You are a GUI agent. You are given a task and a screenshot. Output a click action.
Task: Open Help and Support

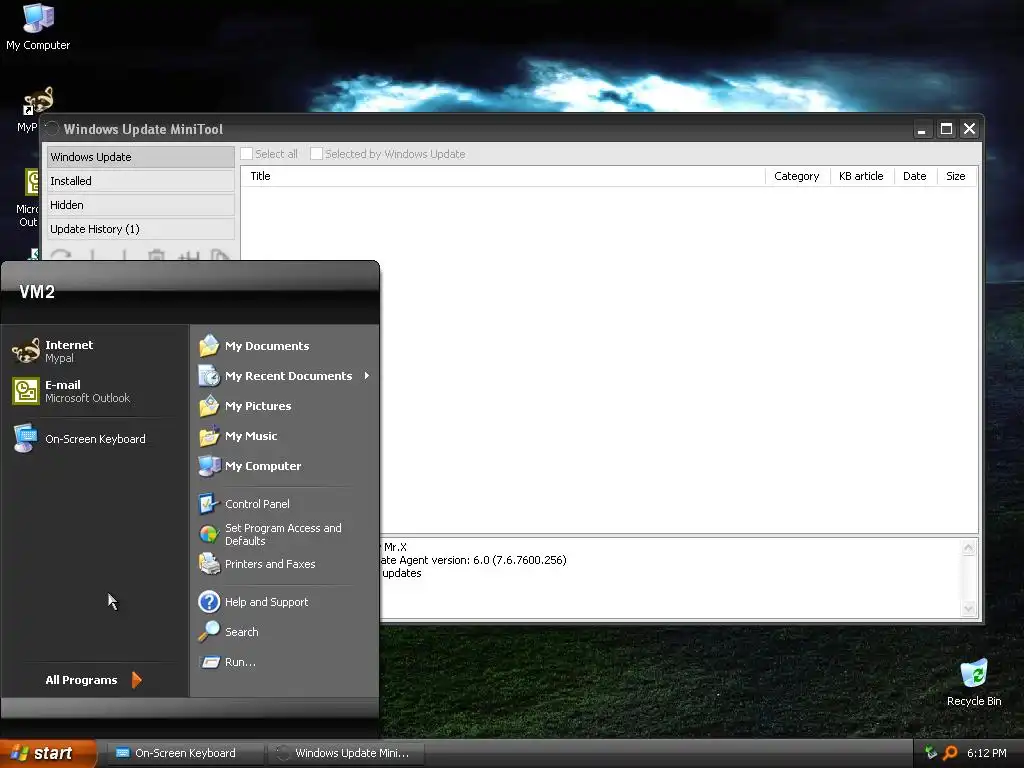[x=285, y=601]
